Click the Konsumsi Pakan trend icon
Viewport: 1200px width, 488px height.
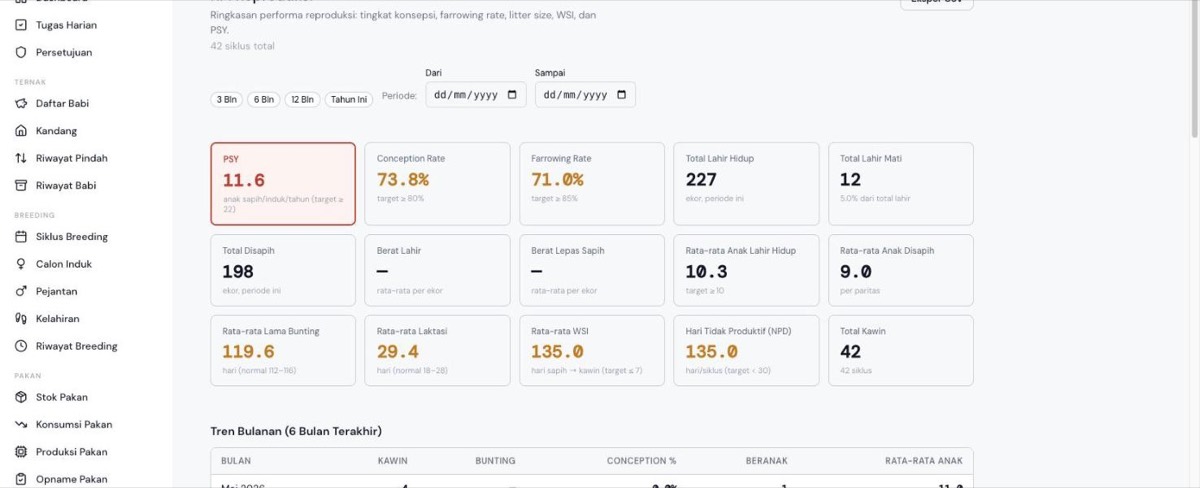coord(21,424)
